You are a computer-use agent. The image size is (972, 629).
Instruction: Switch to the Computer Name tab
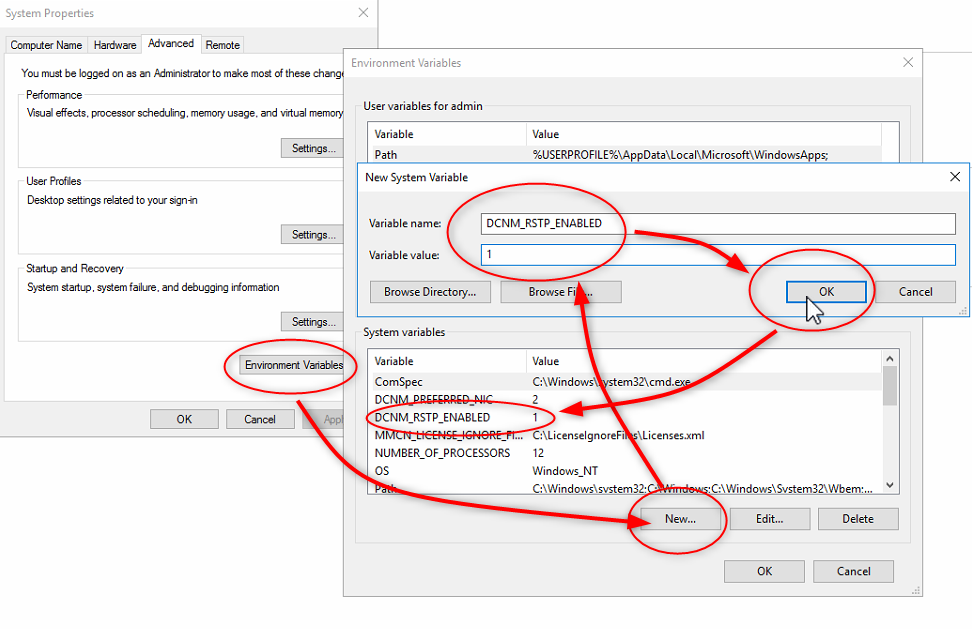point(46,45)
